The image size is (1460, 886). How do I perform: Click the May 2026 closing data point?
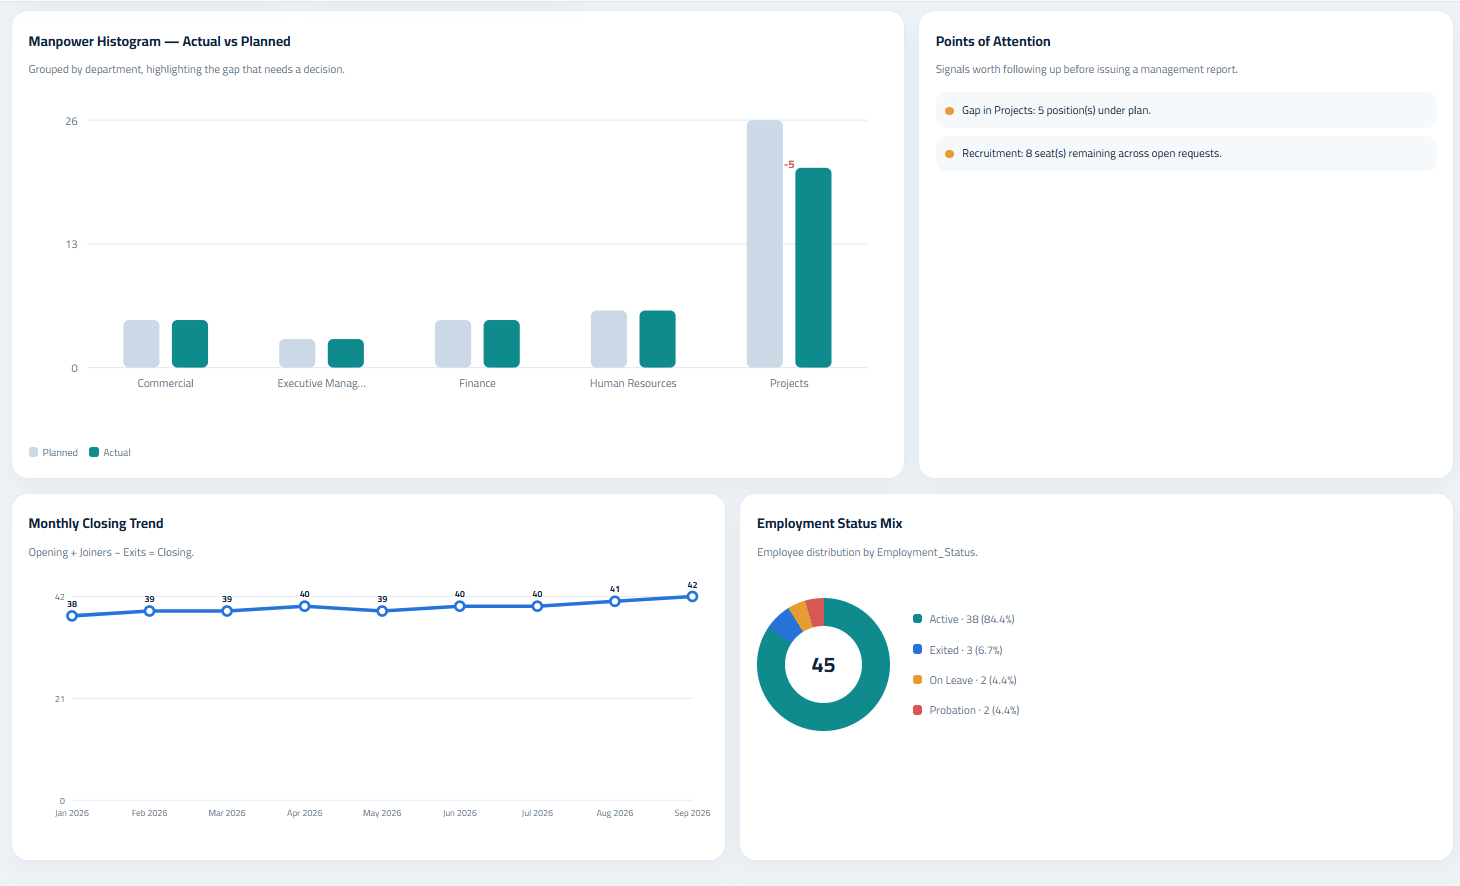tap(382, 611)
